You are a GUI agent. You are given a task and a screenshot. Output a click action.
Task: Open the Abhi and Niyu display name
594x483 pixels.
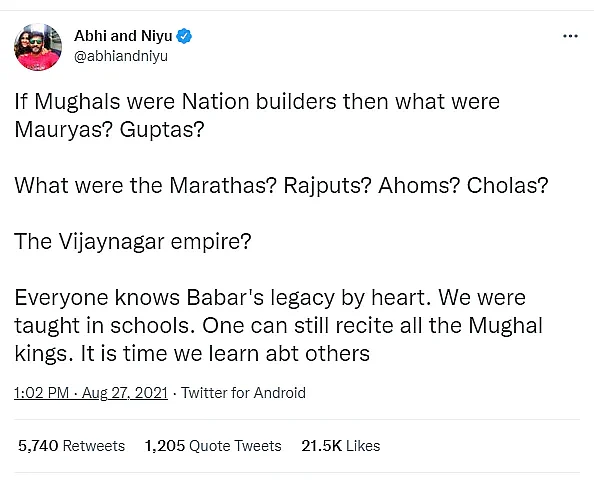point(123,36)
